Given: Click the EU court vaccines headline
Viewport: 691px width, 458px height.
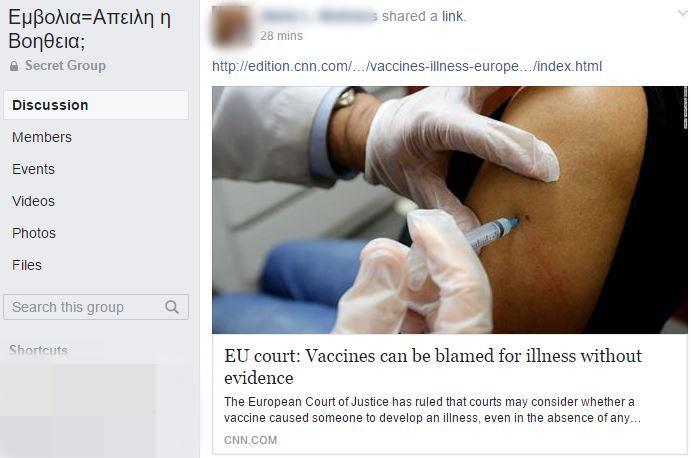Looking at the screenshot, I should click(433, 367).
